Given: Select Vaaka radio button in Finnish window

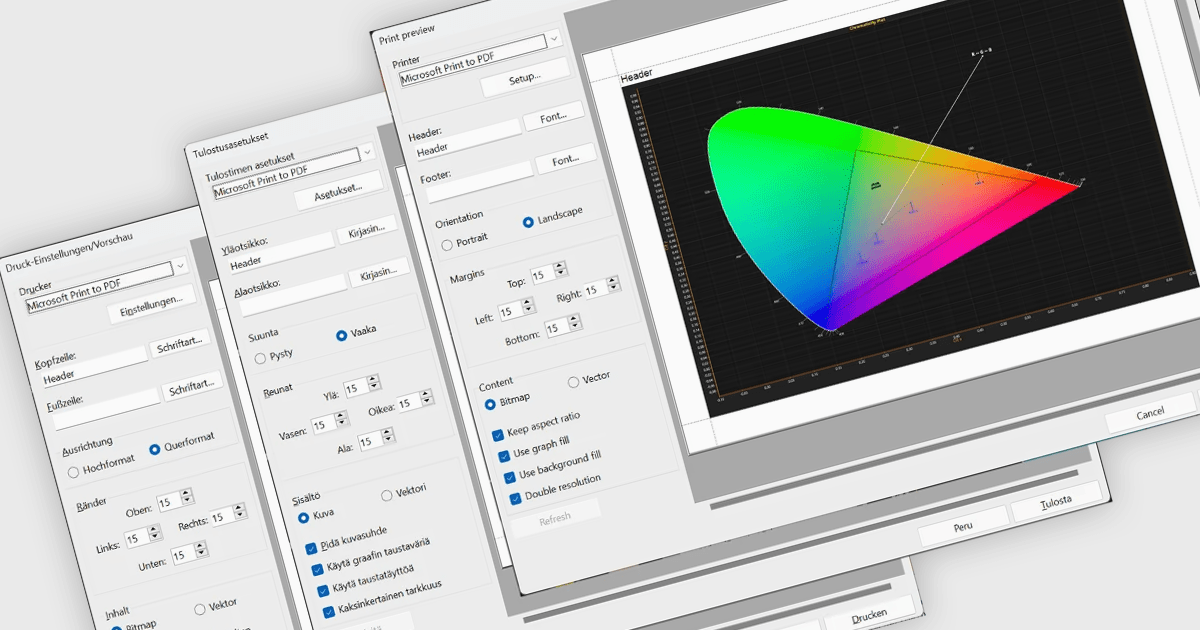Looking at the screenshot, I should coord(342,335).
